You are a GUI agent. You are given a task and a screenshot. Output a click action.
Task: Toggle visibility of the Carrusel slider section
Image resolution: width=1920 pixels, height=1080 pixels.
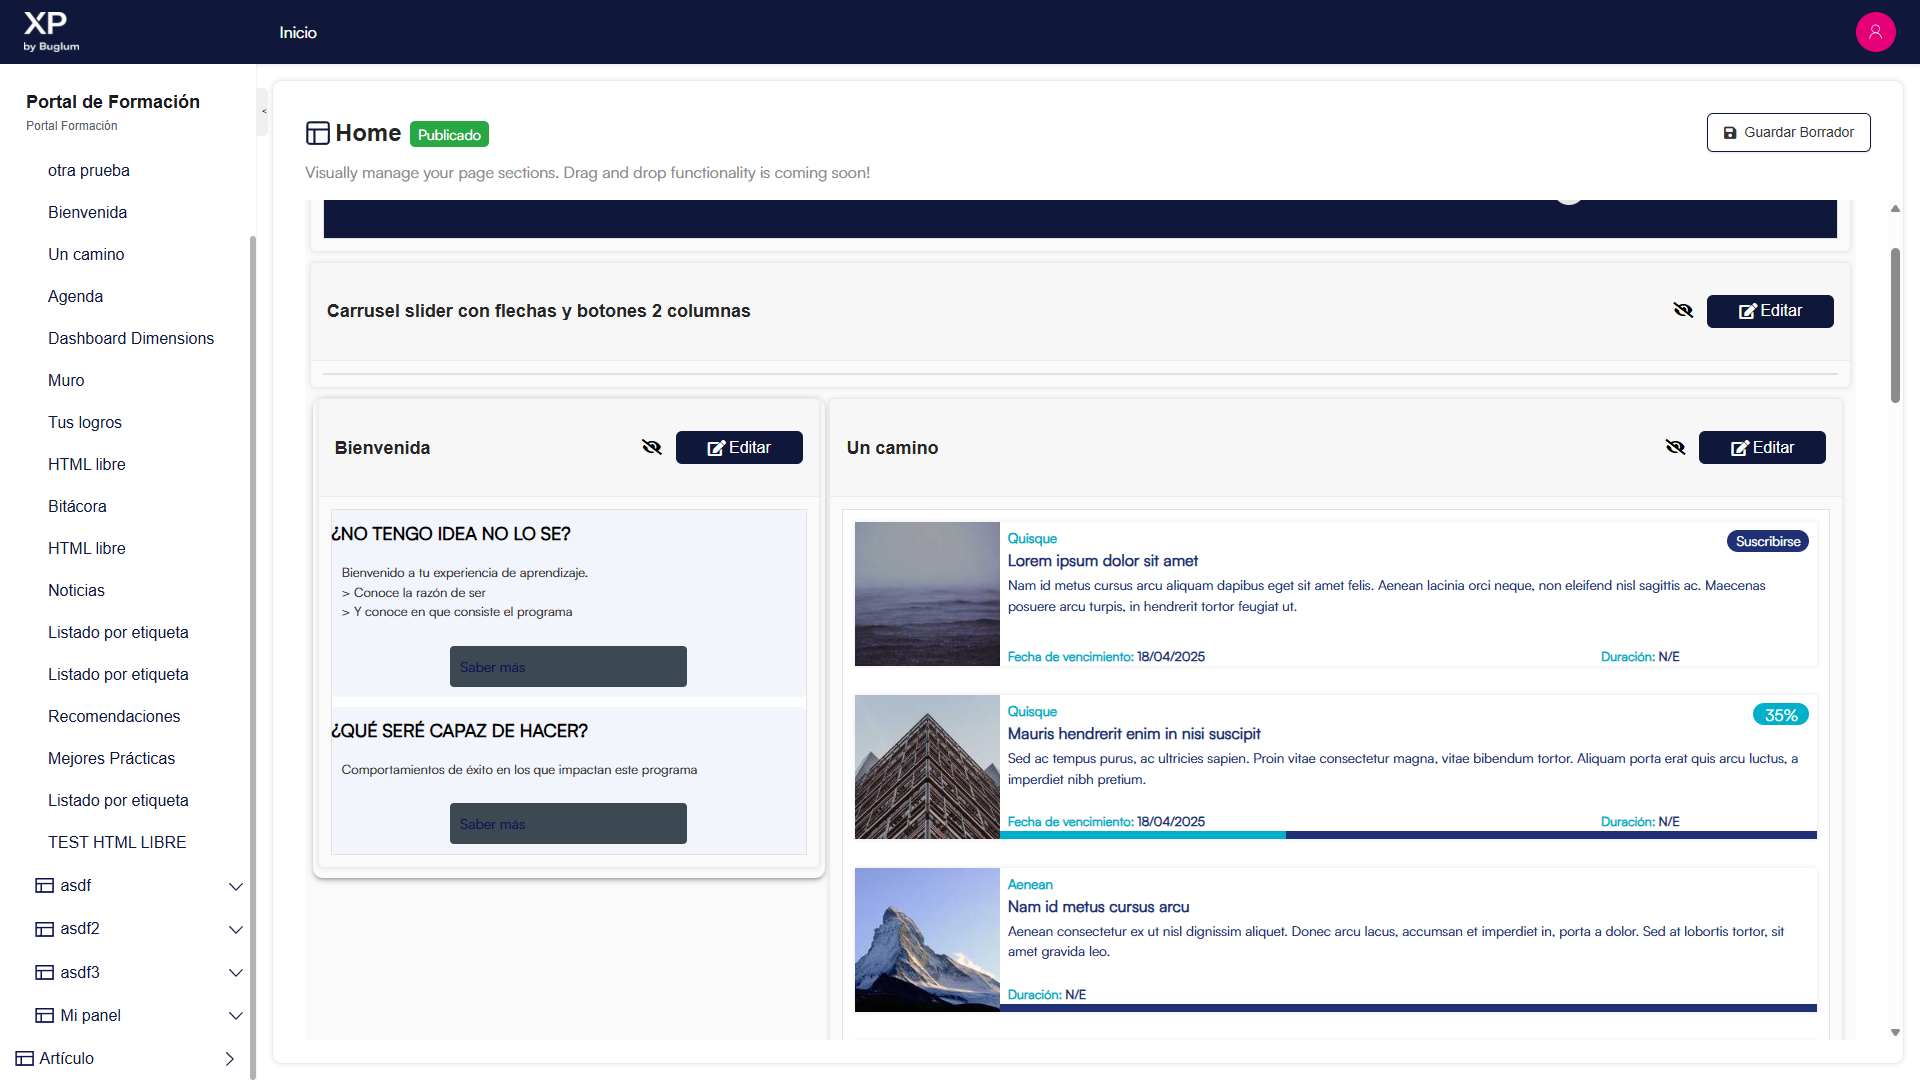click(1683, 311)
